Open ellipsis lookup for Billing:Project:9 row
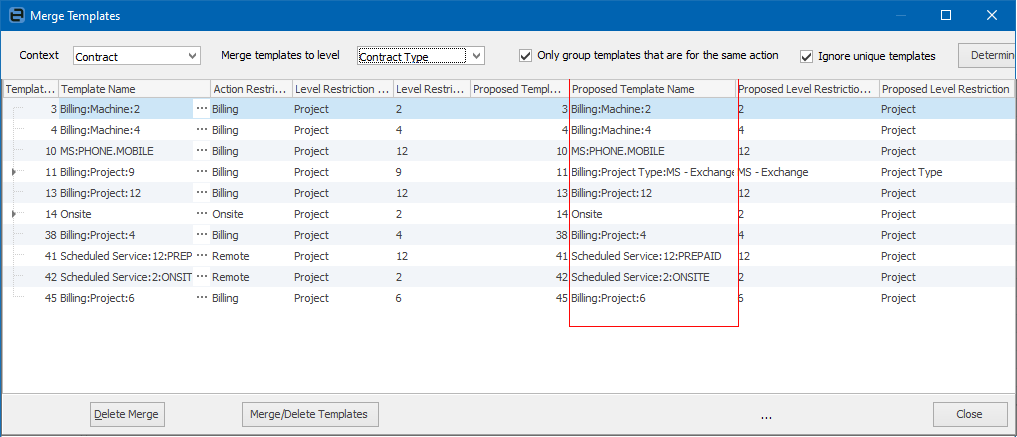Image resolution: width=1017 pixels, height=437 pixels. tap(202, 172)
